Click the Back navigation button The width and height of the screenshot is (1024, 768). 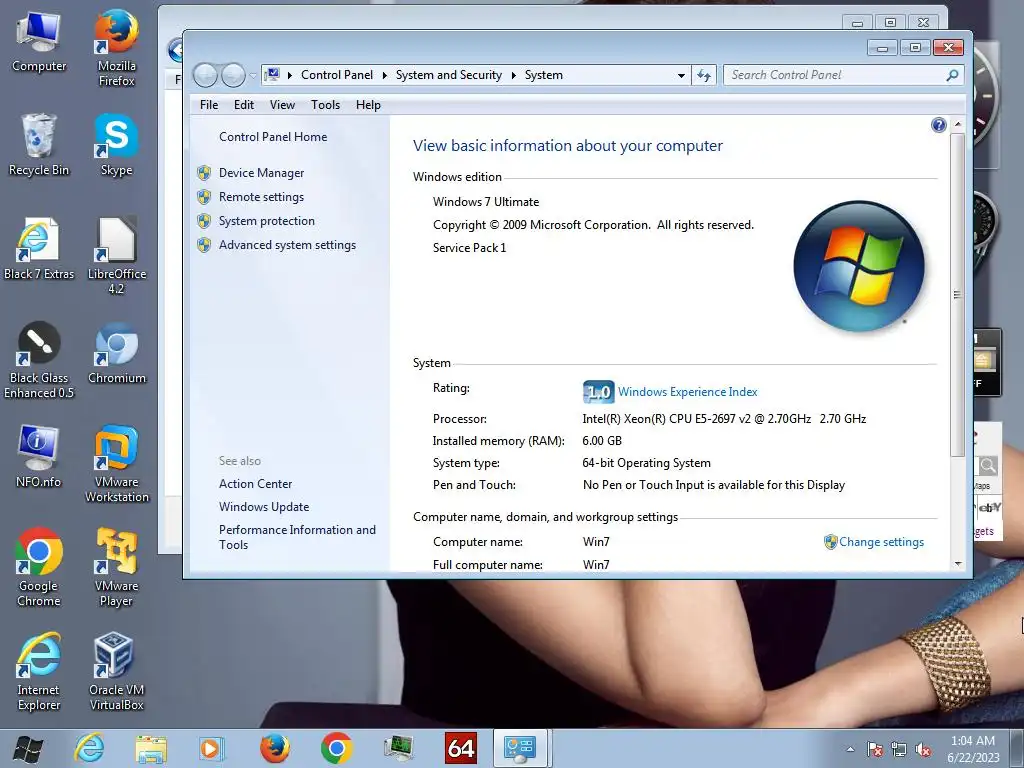pyautogui.click(x=206, y=76)
